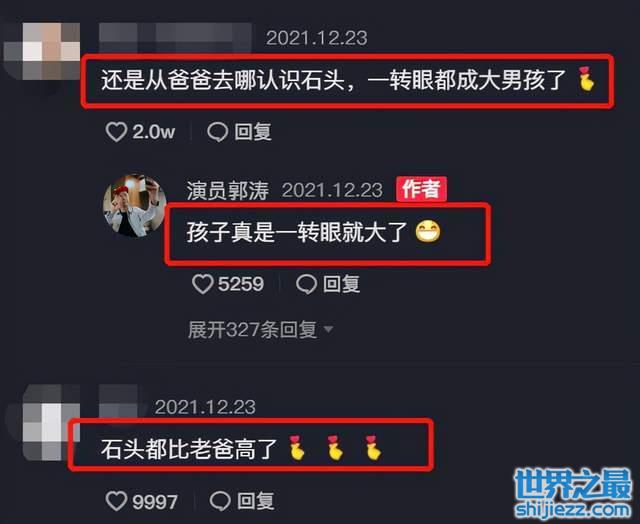The width and height of the screenshot is (640, 524).
Task: Open 演员郭涛's profile avatar
Action: 135,206
